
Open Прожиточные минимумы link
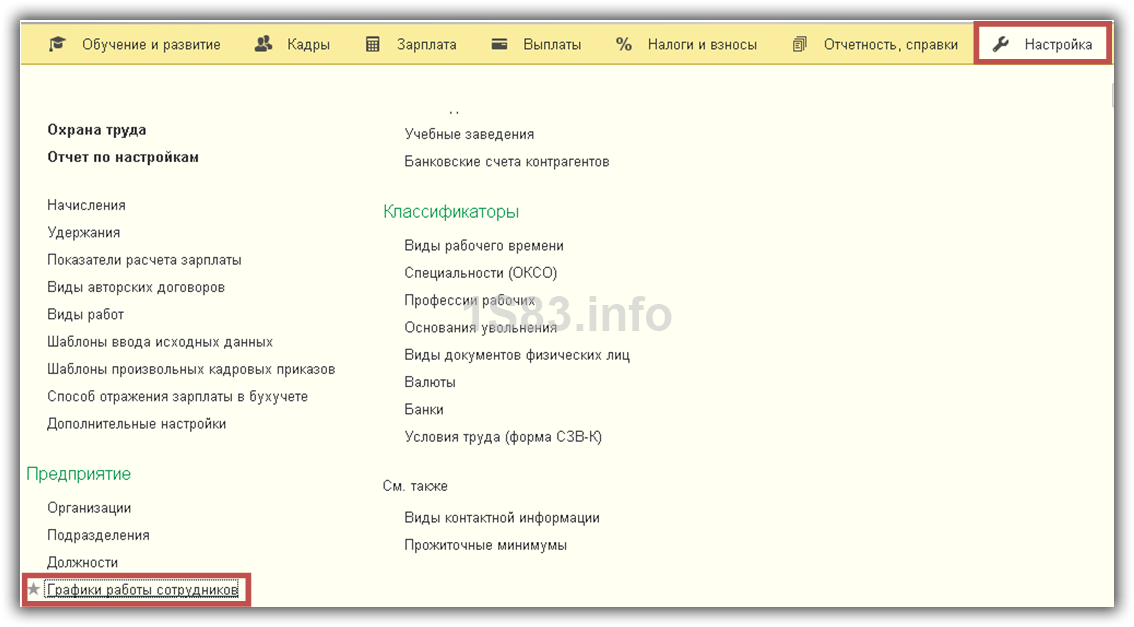pos(485,545)
